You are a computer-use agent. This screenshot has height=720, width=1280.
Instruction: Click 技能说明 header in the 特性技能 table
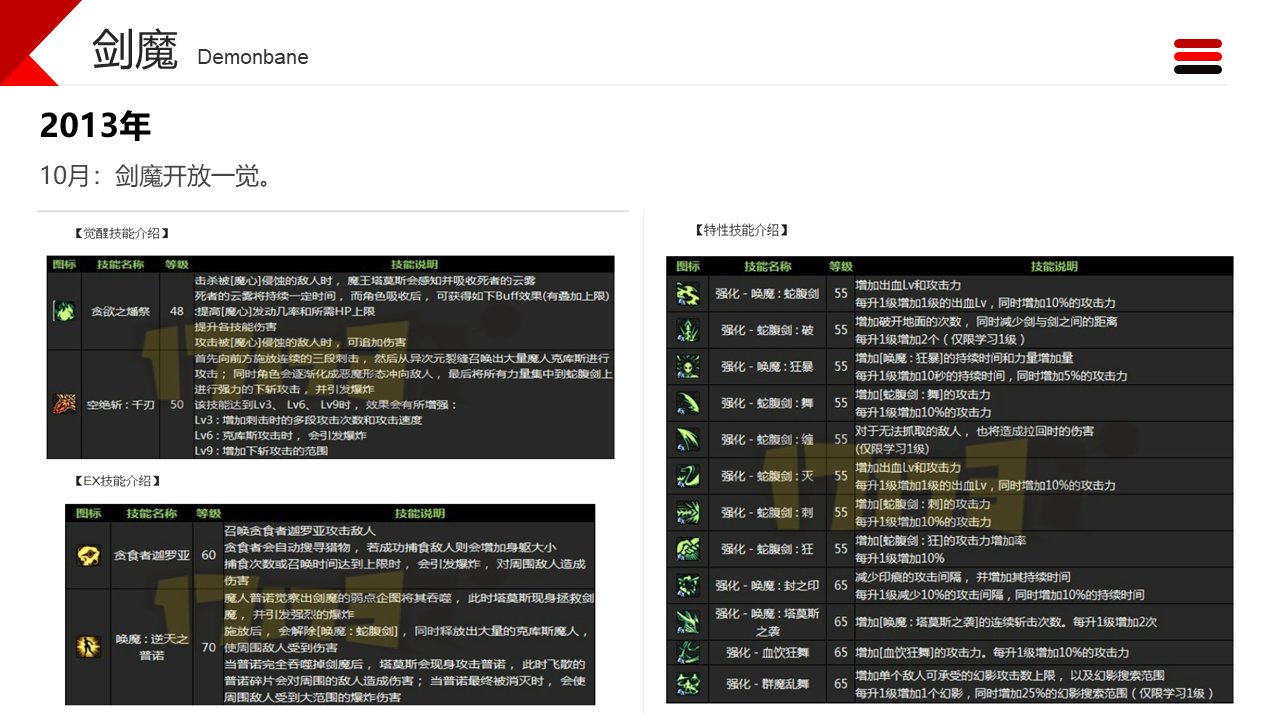coord(1054,267)
